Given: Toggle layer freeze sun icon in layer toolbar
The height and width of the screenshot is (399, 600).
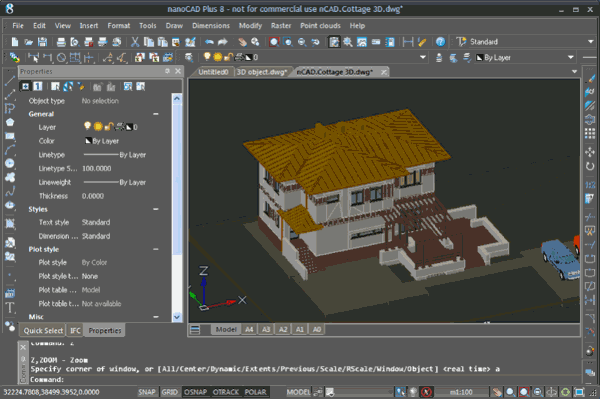Looking at the screenshot, I should coord(218,57).
